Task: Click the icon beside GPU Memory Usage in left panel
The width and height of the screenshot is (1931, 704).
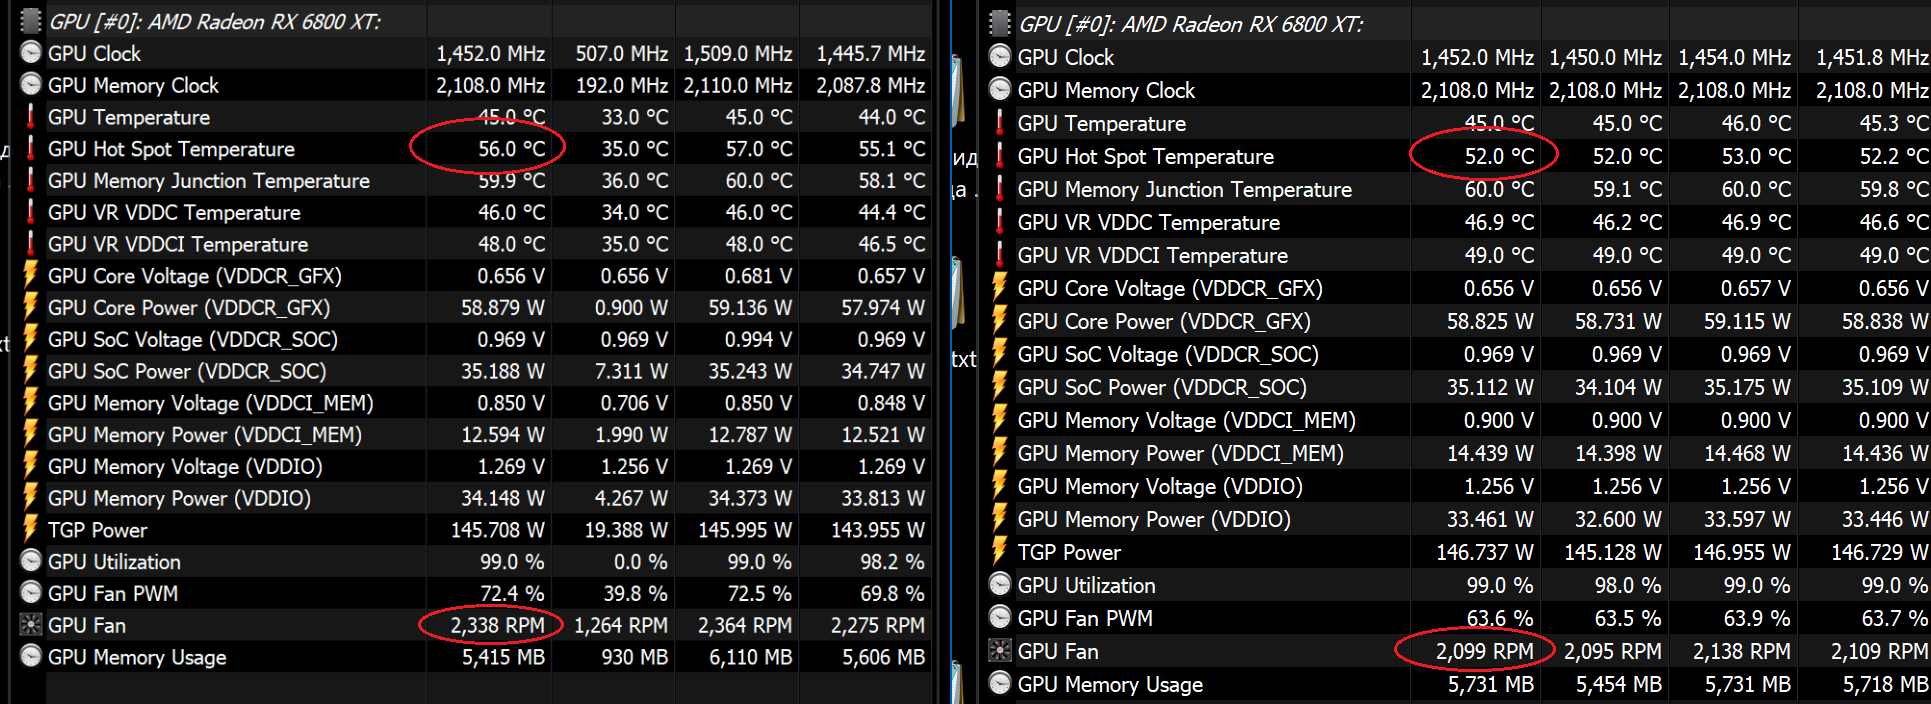Action: tap(31, 657)
